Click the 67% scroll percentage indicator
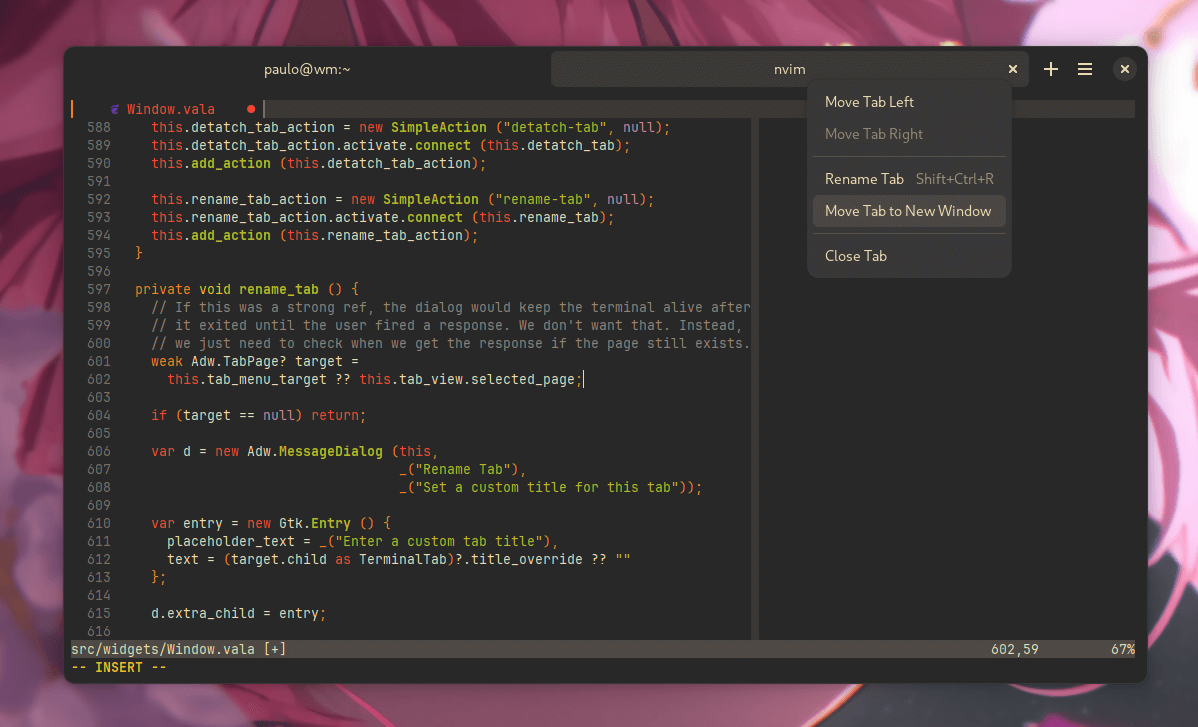The image size is (1198, 727). pos(1121,648)
